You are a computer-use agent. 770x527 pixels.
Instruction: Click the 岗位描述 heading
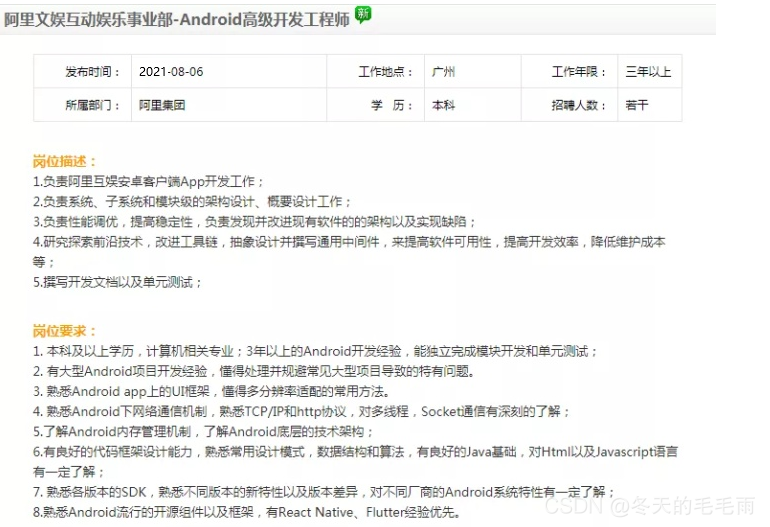click(64, 161)
